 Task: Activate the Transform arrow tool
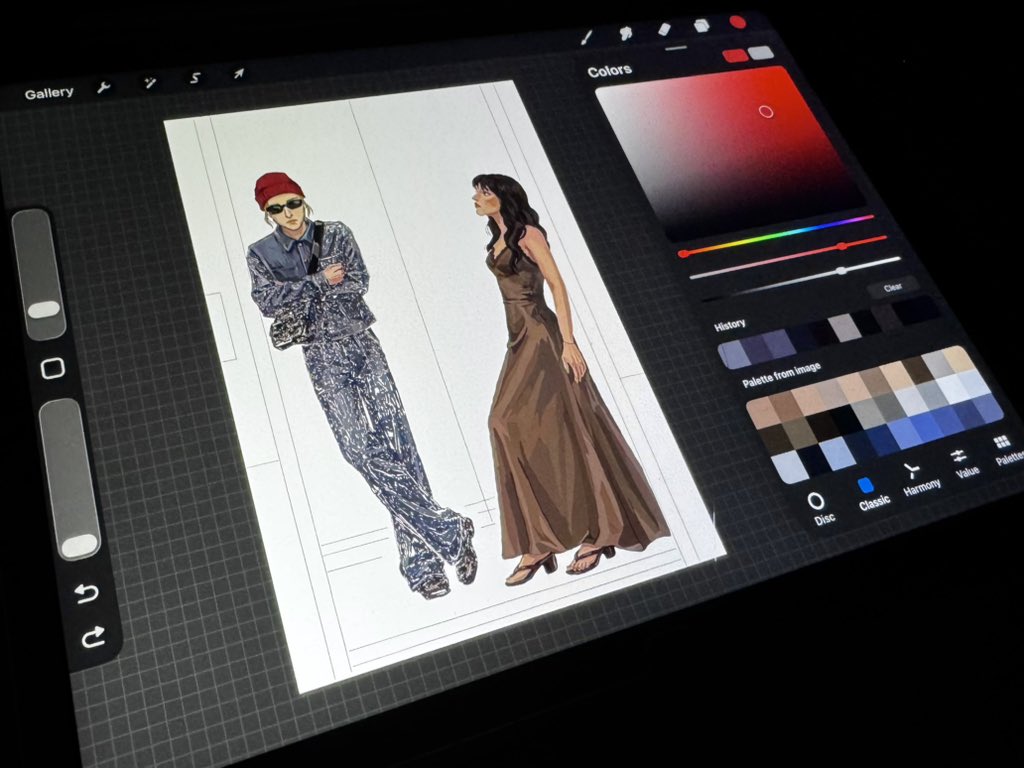(239, 74)
